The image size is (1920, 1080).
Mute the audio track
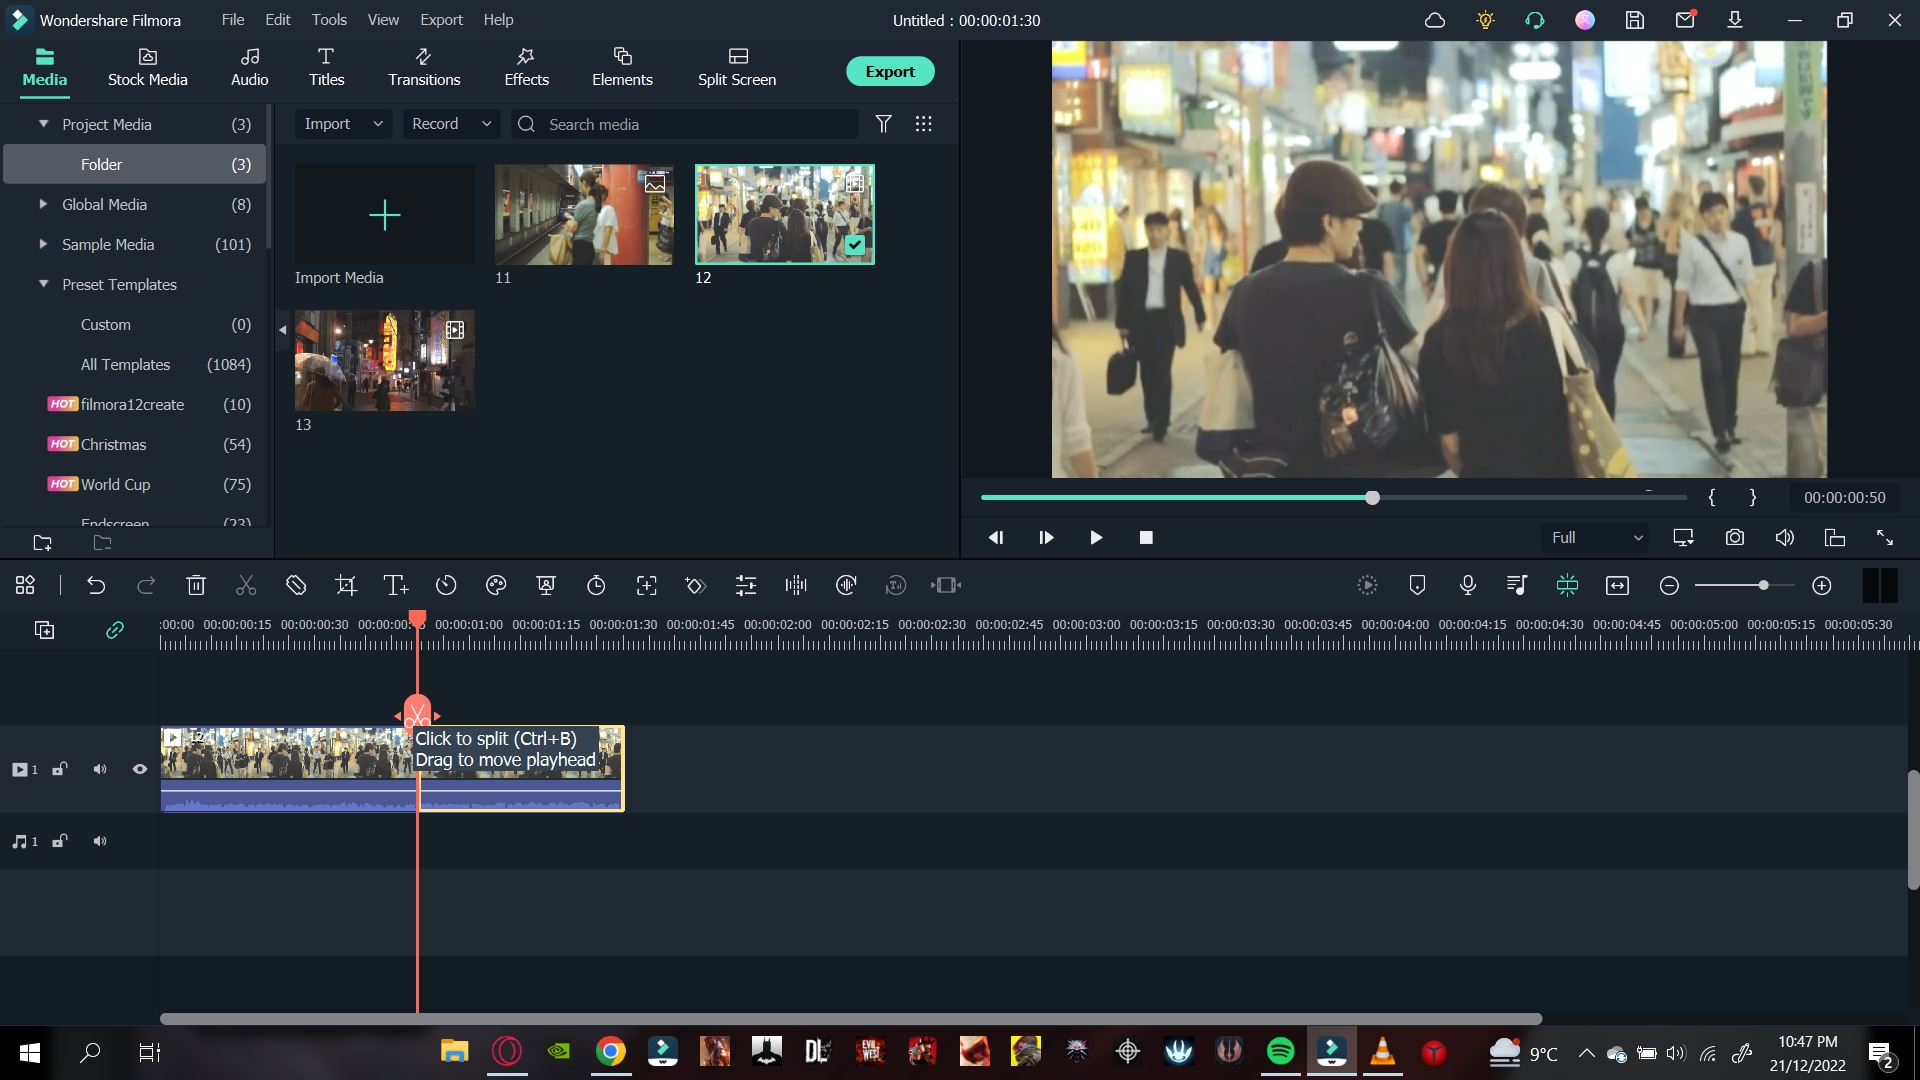[100, 843]
